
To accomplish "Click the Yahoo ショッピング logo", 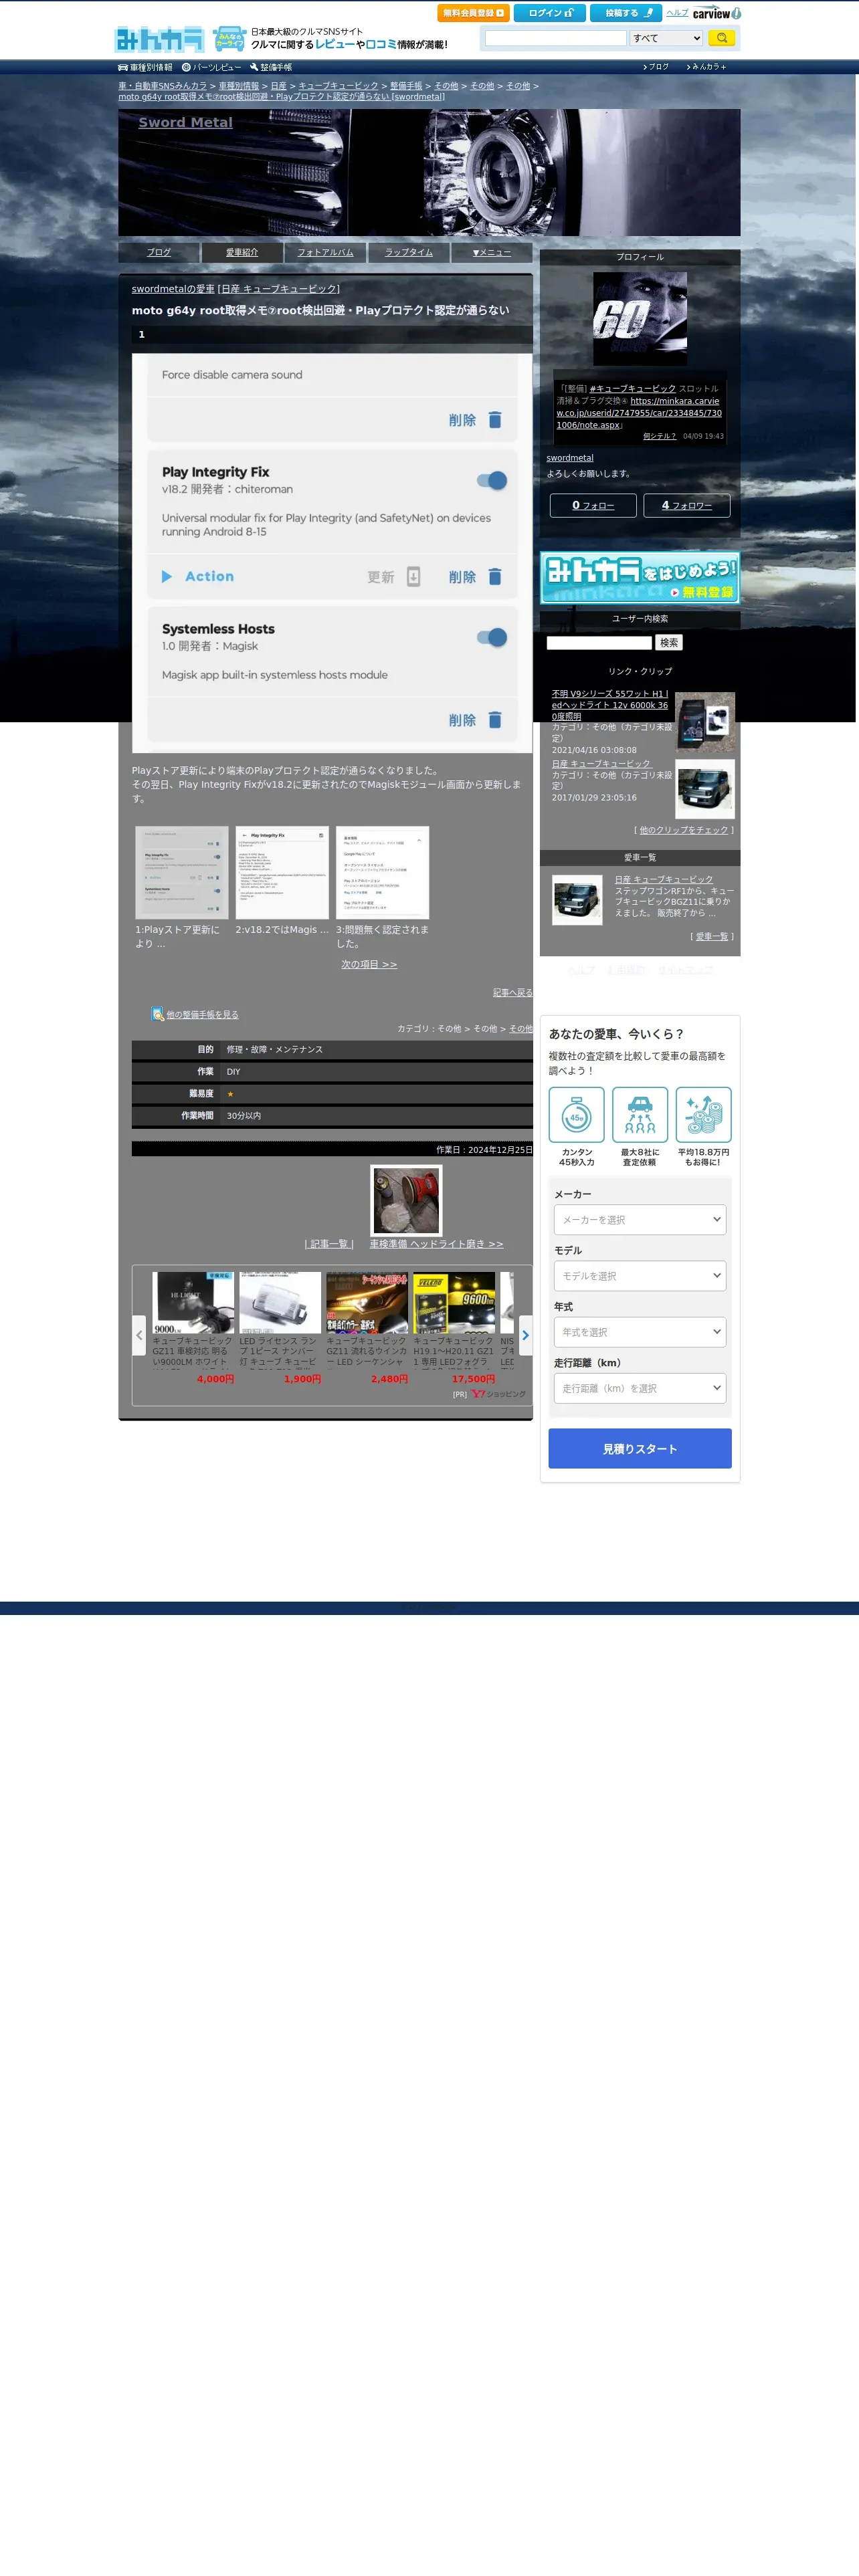I will pos(498,1394).
